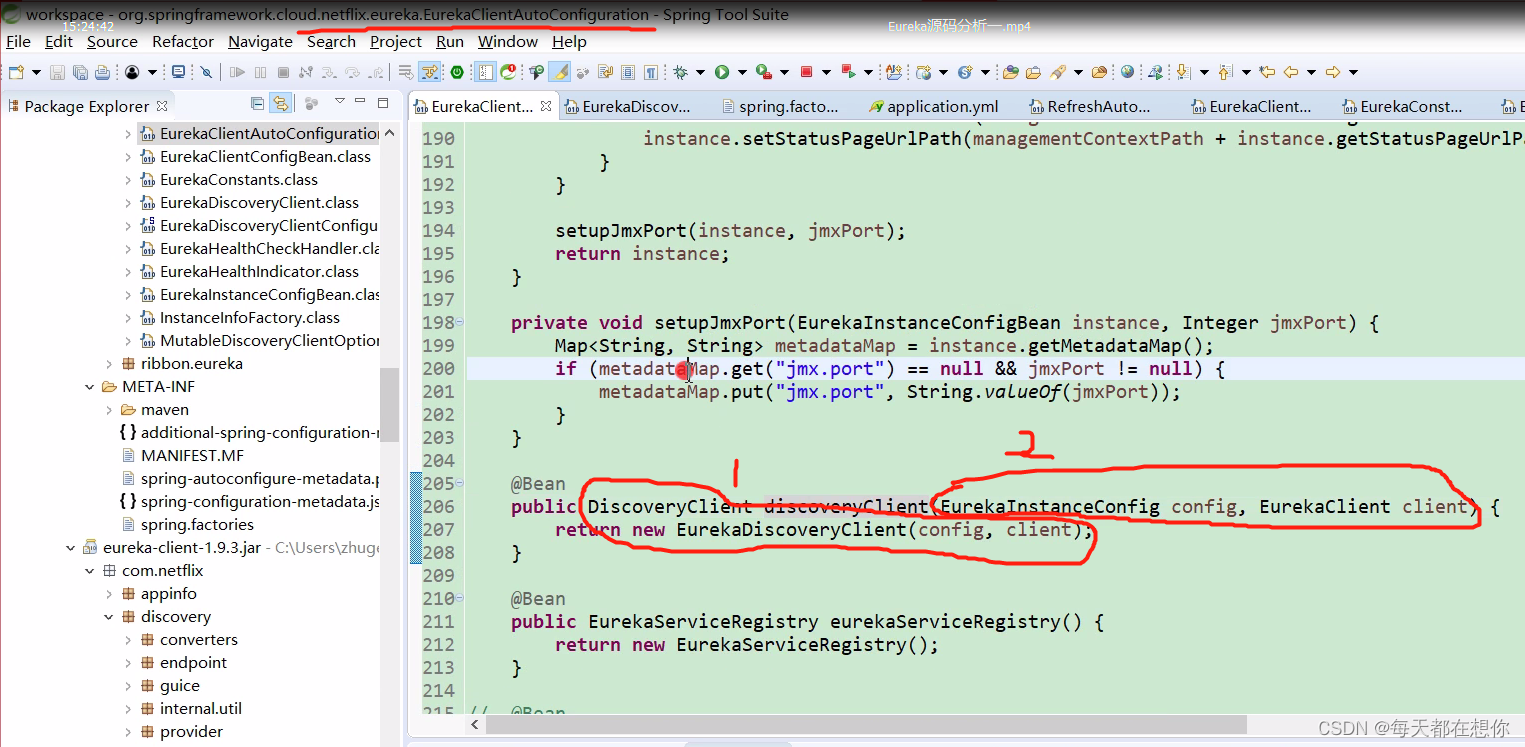Select EurekaDiscoveryClient.class in Package Explorer
The width and height of the screenshot is (1525, 747).
[x=259, y=203]
